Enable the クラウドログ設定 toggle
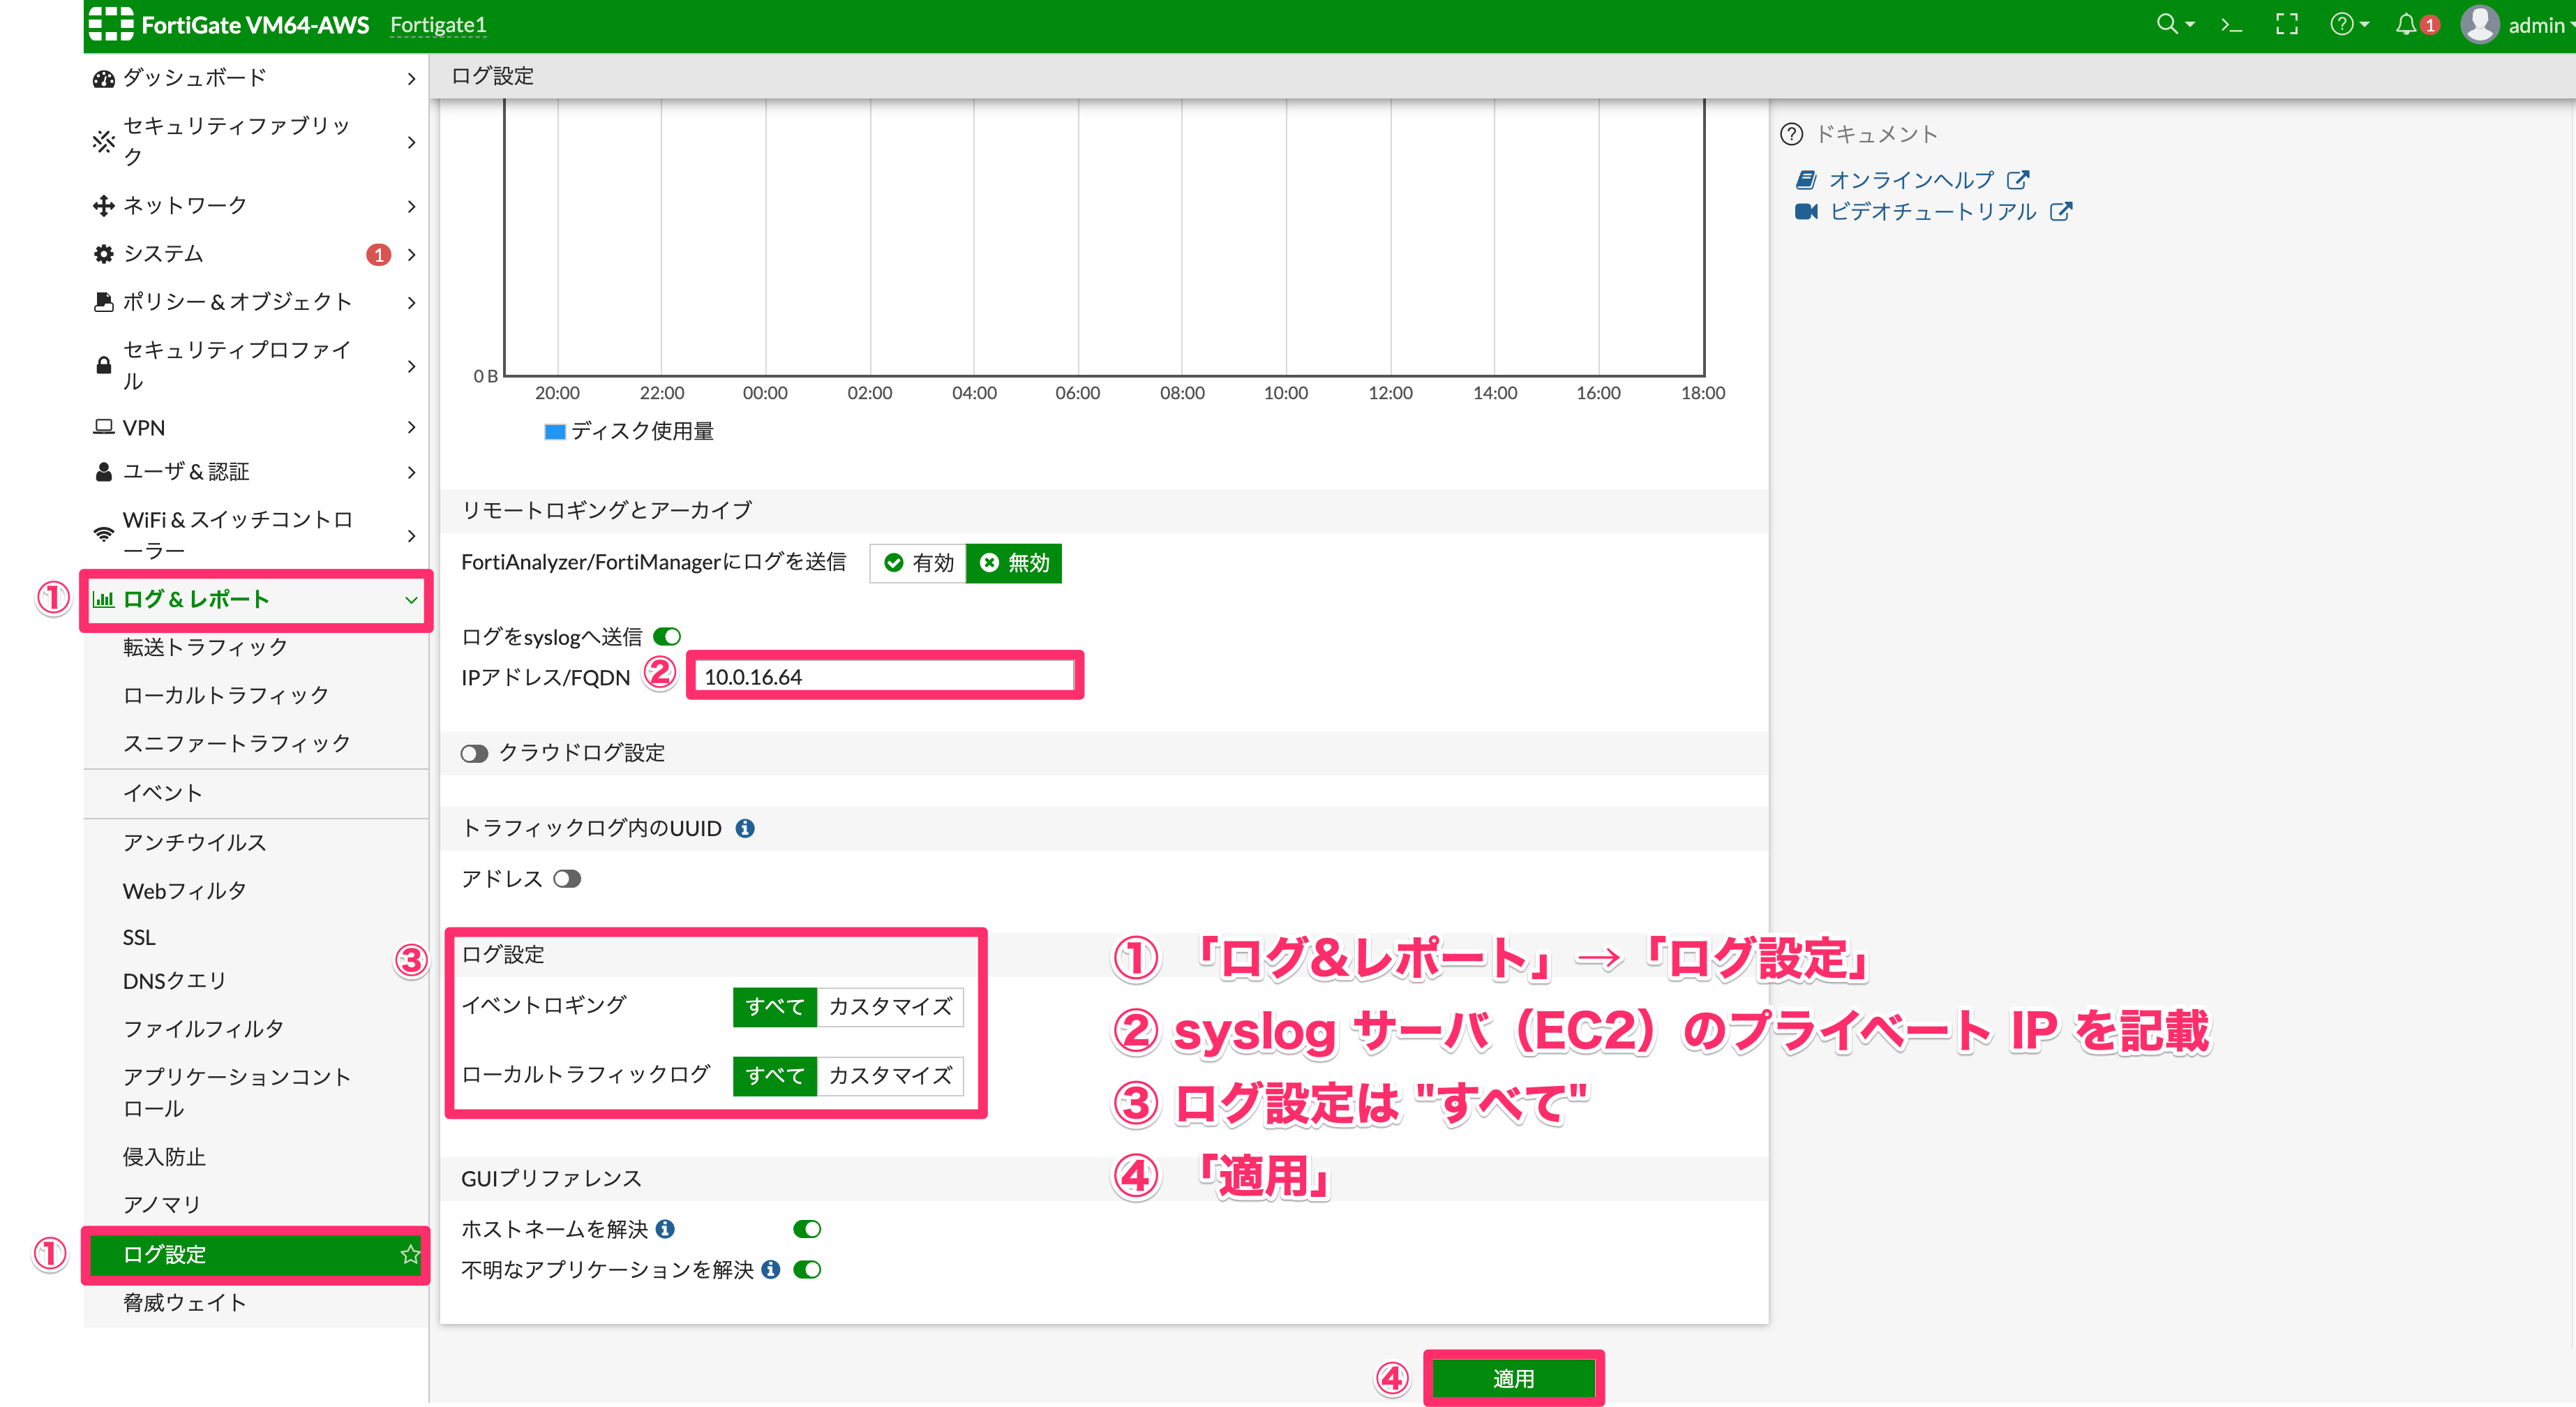2576x1407 pixels. click(474, 753)
